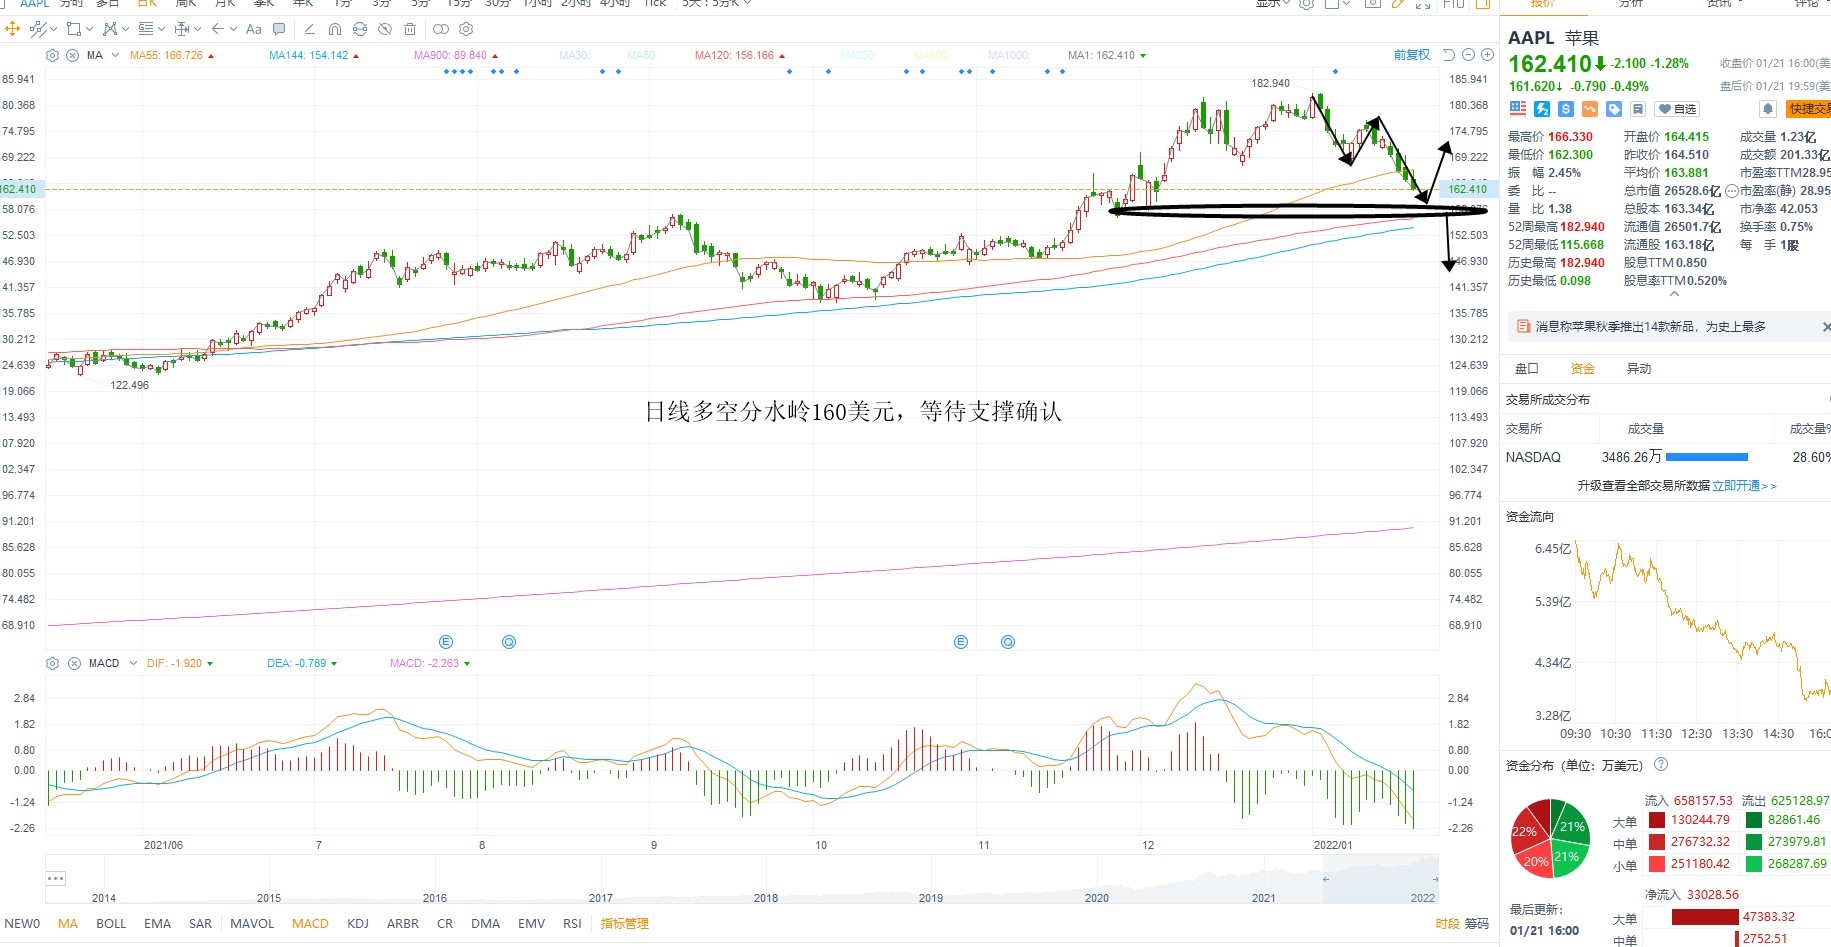Click the help question mark beside 资金分布
Viewport: 1831px width, 947px height.
tap(1661, 765)
